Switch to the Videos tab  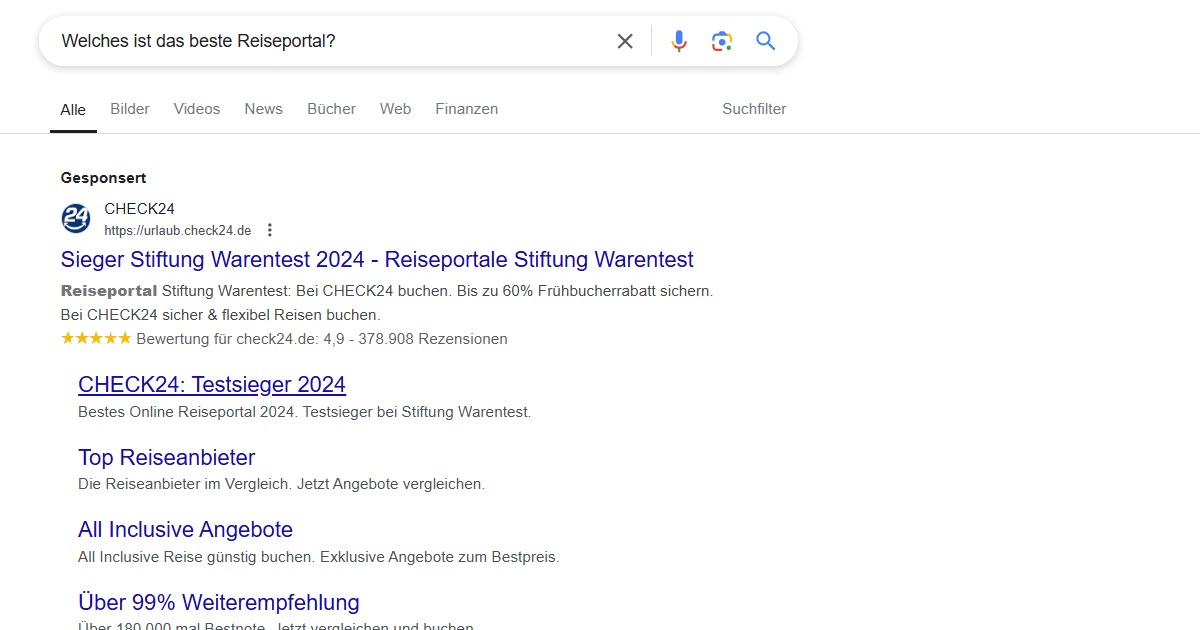(x=197, y=109)
